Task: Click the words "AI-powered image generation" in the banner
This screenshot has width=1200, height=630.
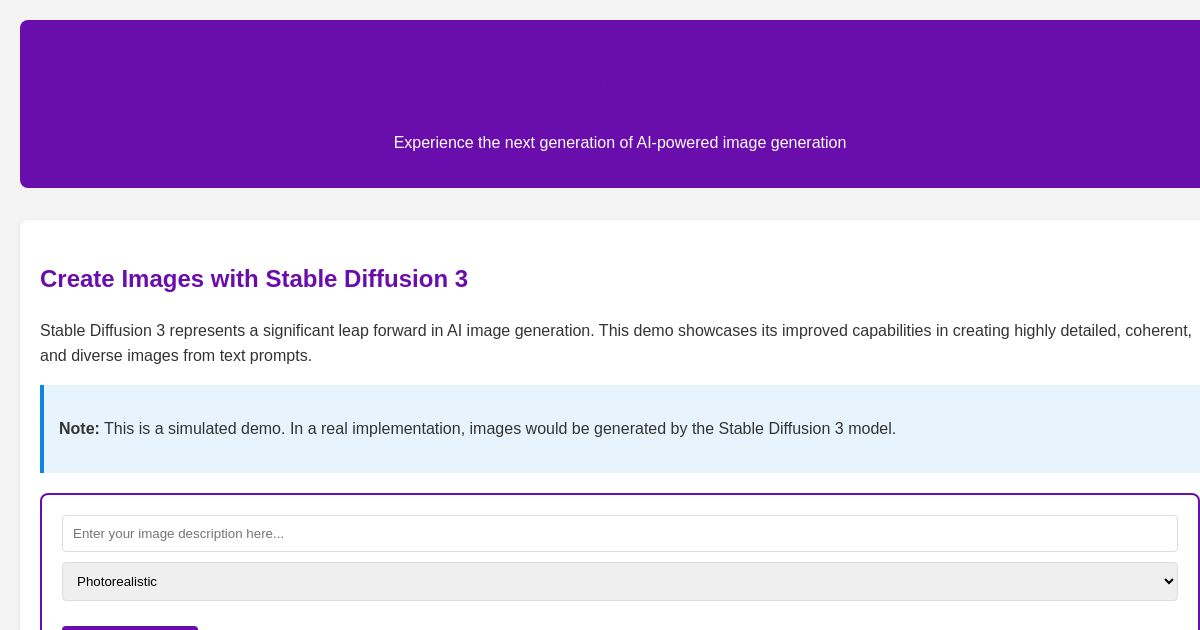Action: (x=741, y=143)
